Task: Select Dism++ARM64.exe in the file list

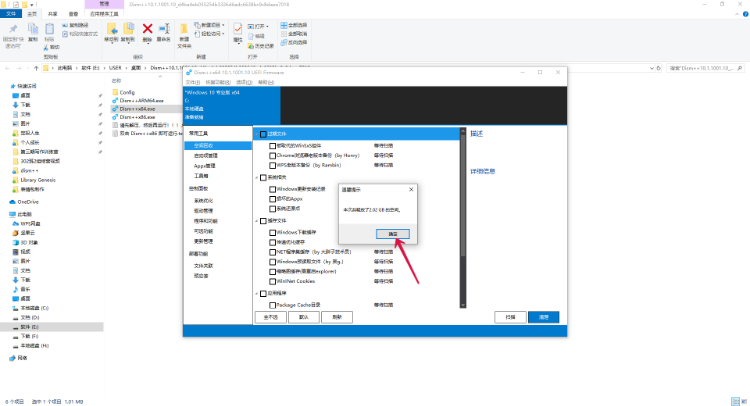Action: (x=142, y=100)
